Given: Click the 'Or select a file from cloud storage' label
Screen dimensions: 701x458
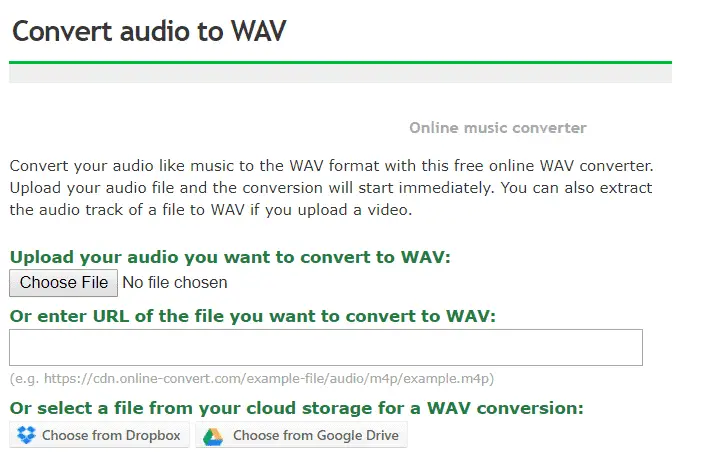Looking at the screenshot, I should tap(297, 408).
